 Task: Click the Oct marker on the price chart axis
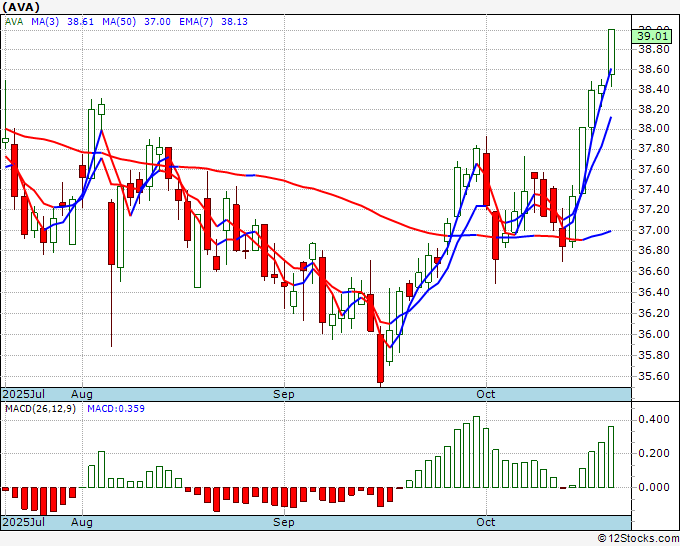(486, 394)
